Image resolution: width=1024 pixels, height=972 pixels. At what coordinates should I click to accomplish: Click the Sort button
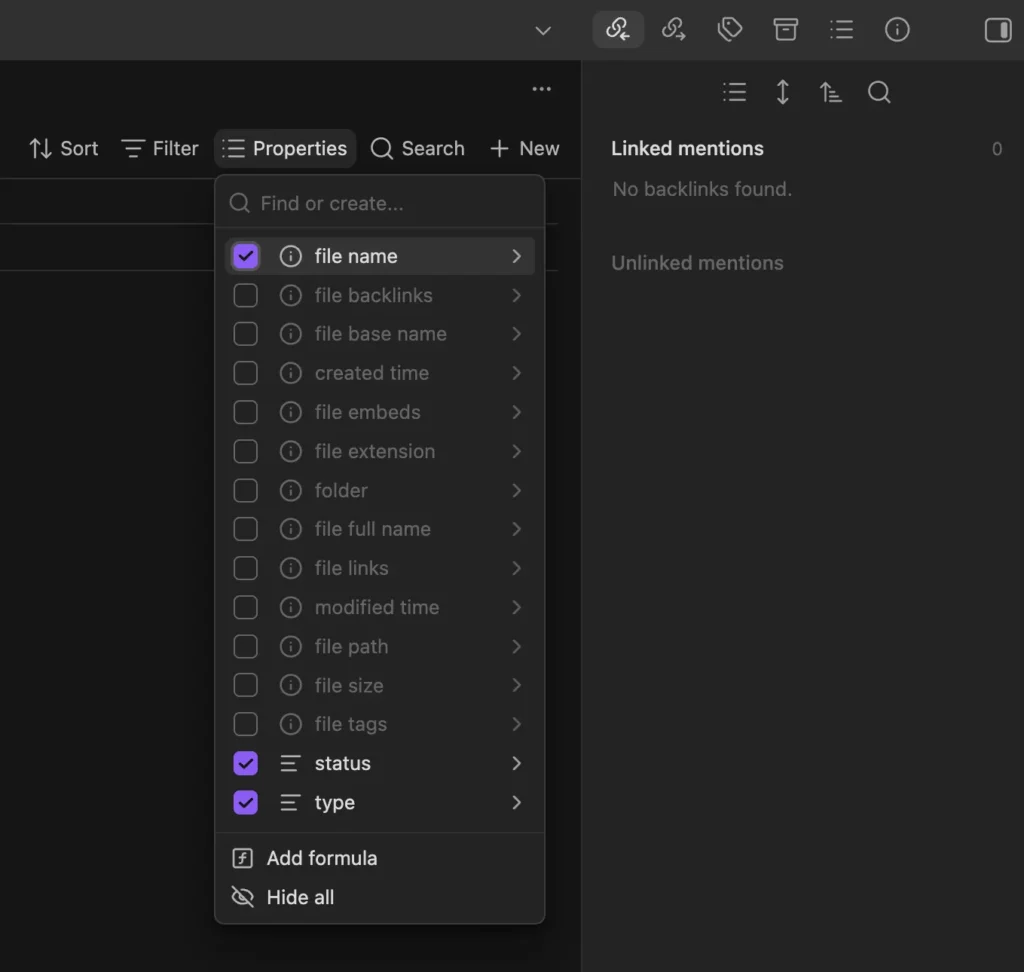63,148
